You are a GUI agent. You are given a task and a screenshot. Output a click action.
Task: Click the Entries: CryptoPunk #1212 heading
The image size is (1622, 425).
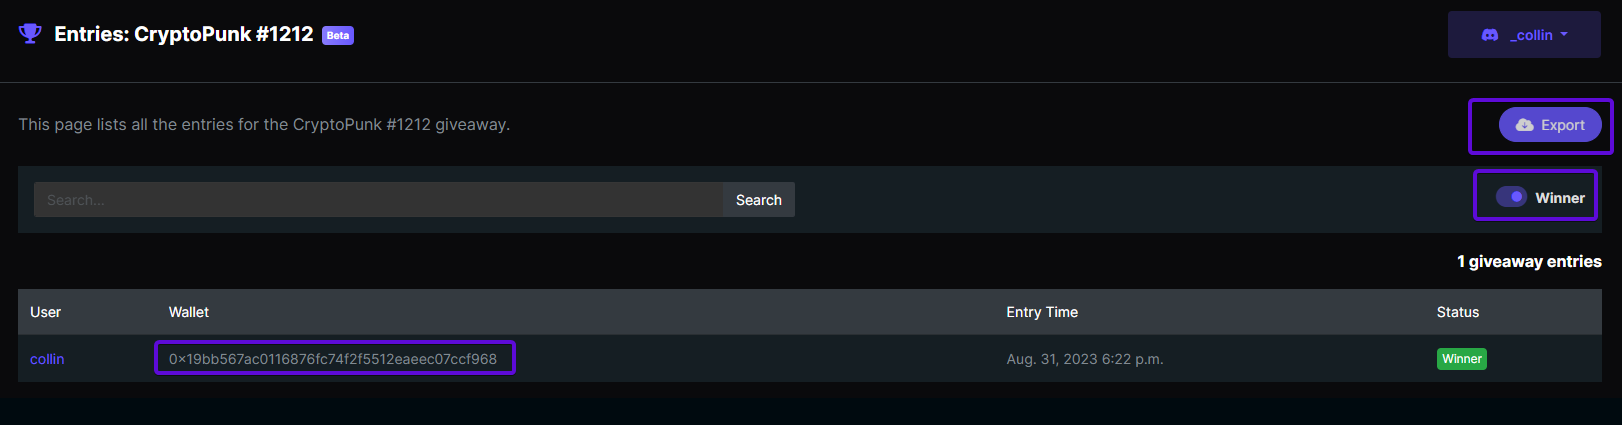[x=184, y=34]
